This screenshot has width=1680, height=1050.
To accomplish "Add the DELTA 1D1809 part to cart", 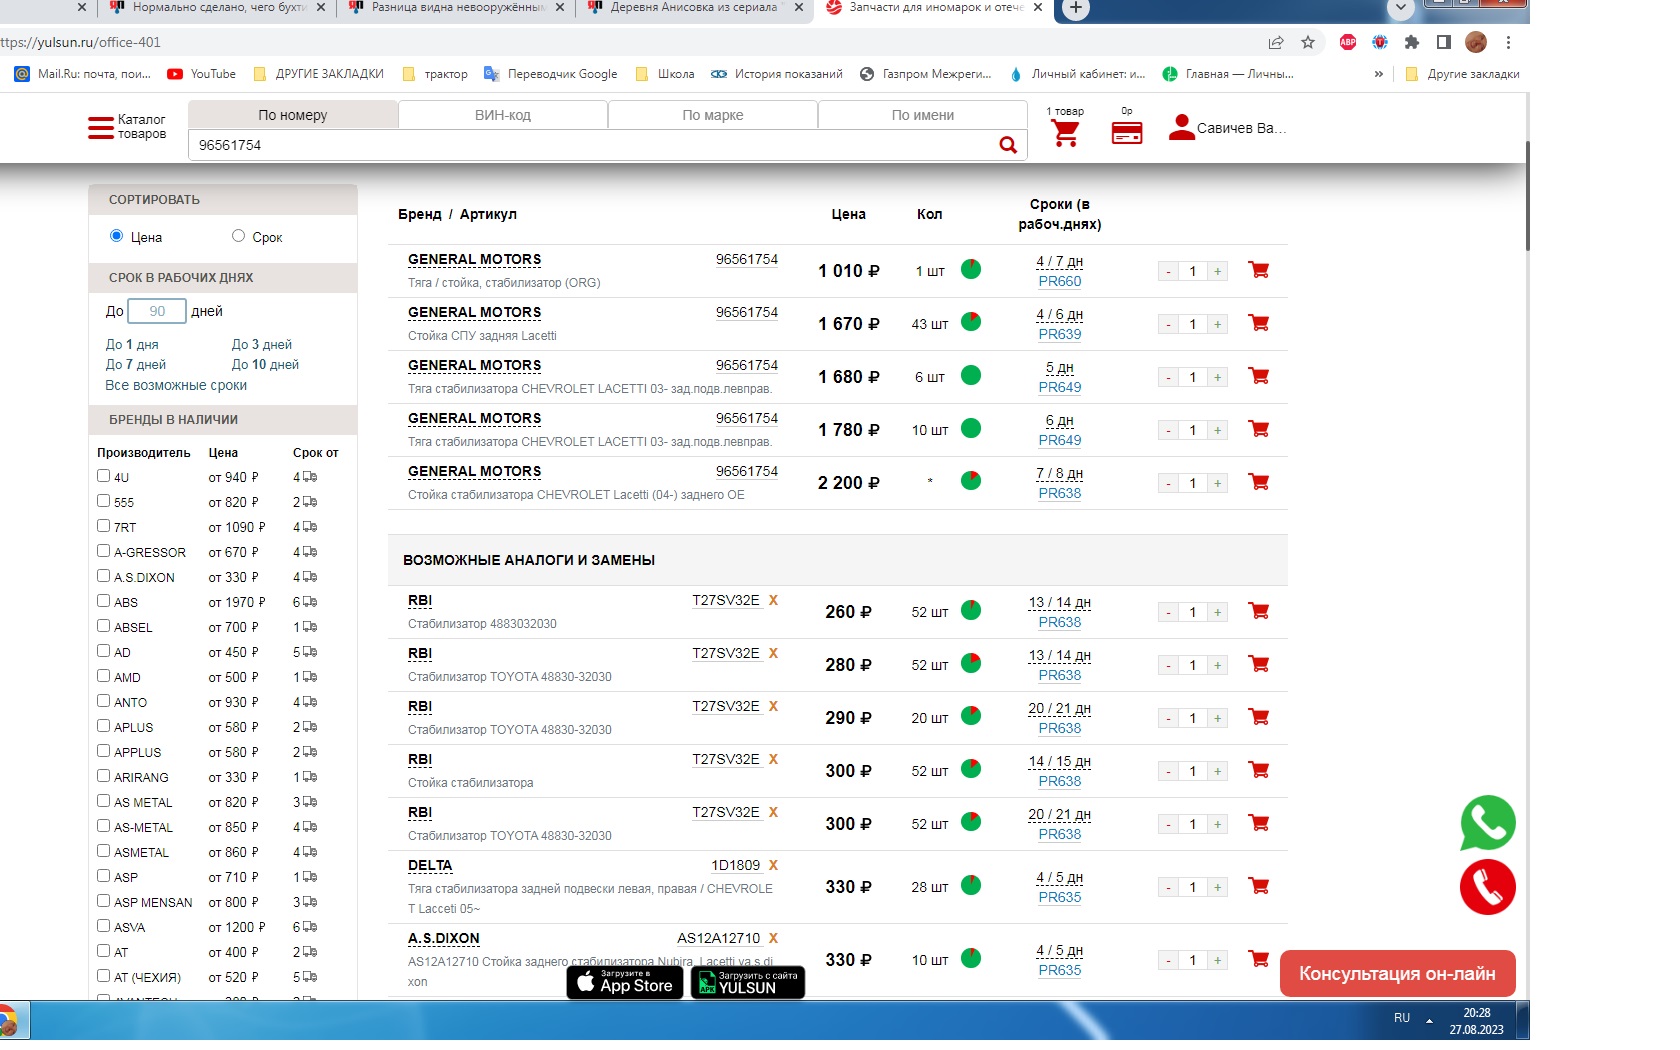I will coord(1259,886).
